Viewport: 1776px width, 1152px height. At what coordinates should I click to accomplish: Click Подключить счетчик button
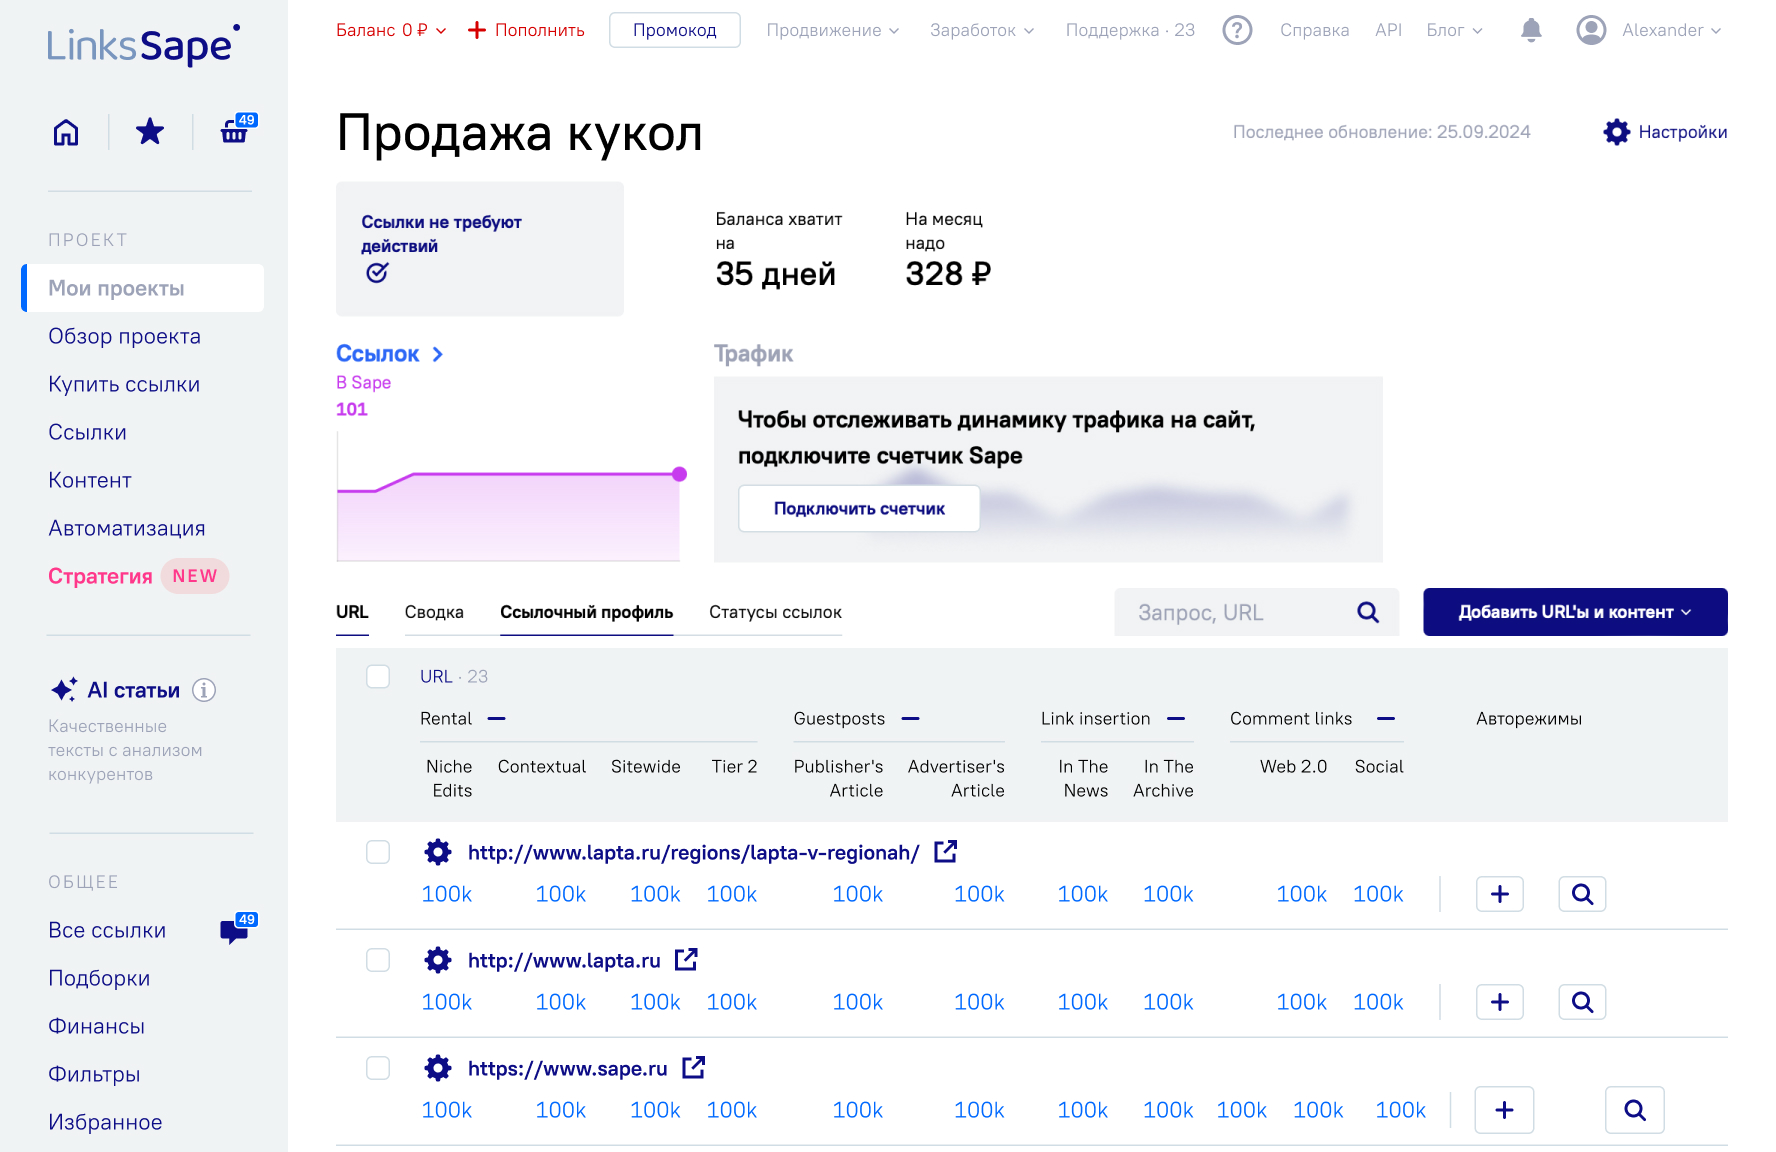[859, 508]
